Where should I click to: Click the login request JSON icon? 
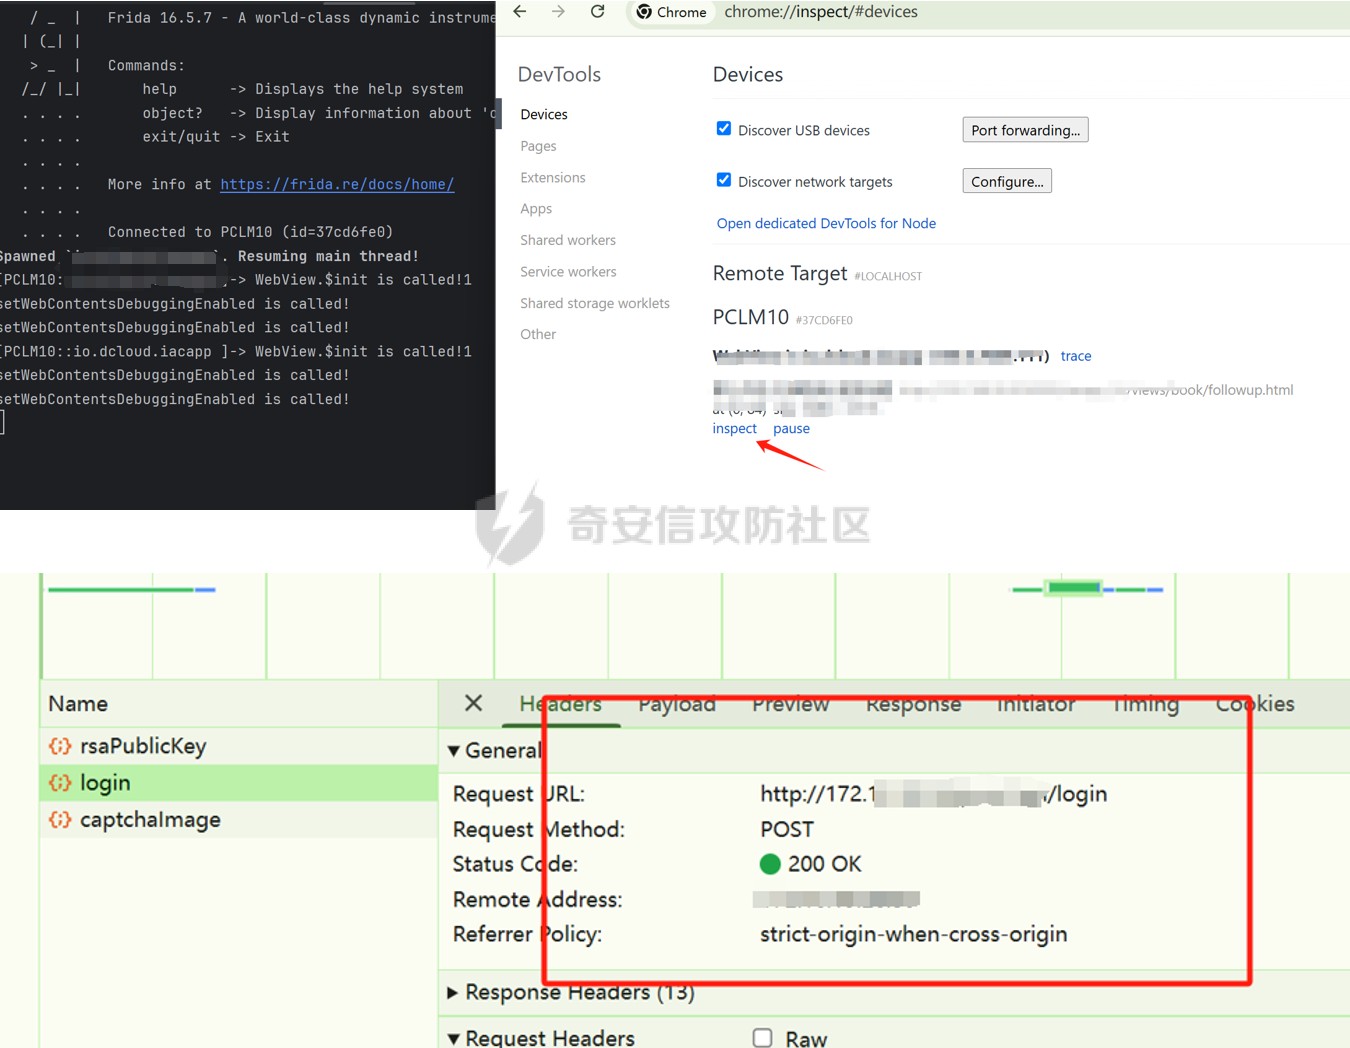(60, 783)
